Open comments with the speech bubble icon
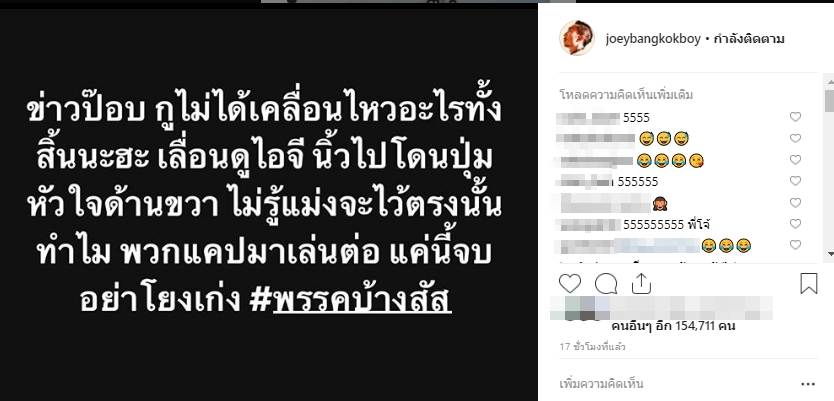834x401 pixels. coord(606,283)
